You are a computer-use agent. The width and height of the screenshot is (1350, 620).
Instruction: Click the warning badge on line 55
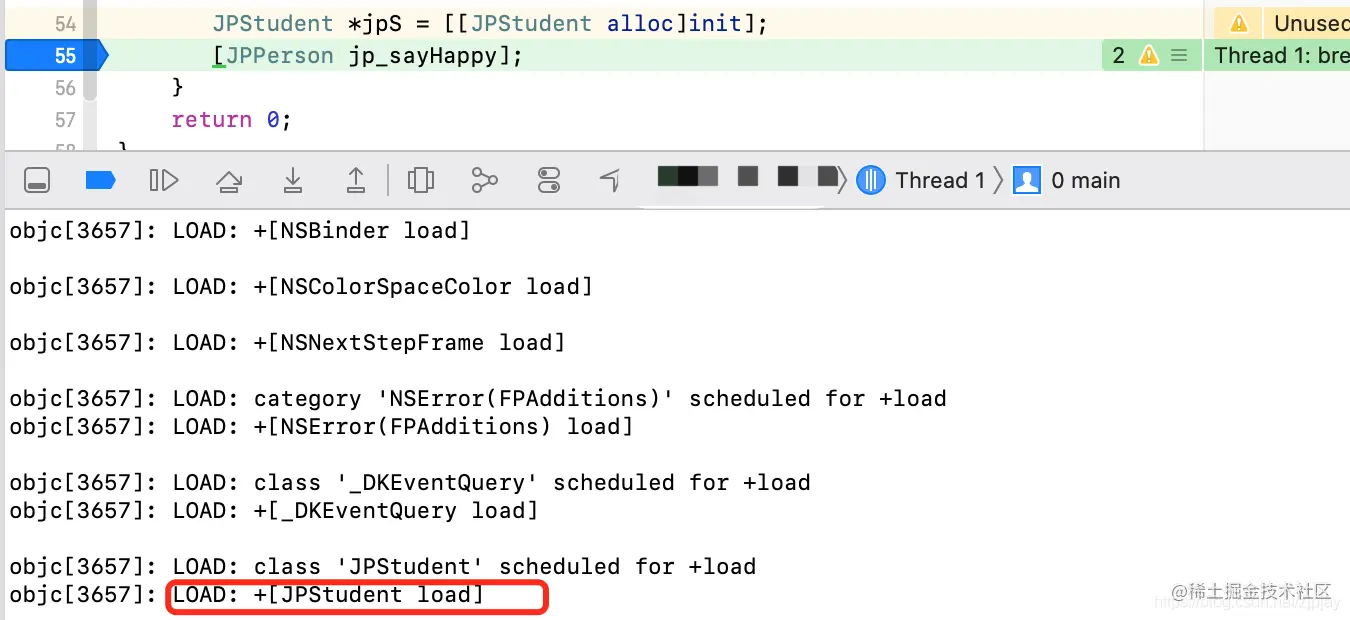(x=1148, y=55)
